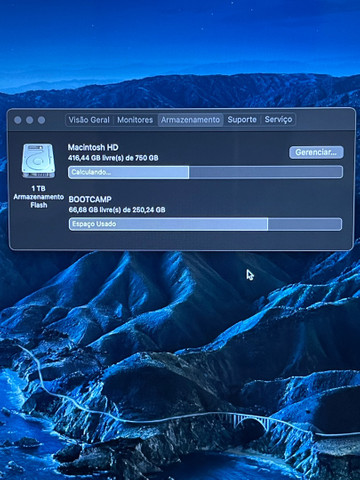360x480 pixels.
Task: Open the Monitores tab
Action: point(135,120)
